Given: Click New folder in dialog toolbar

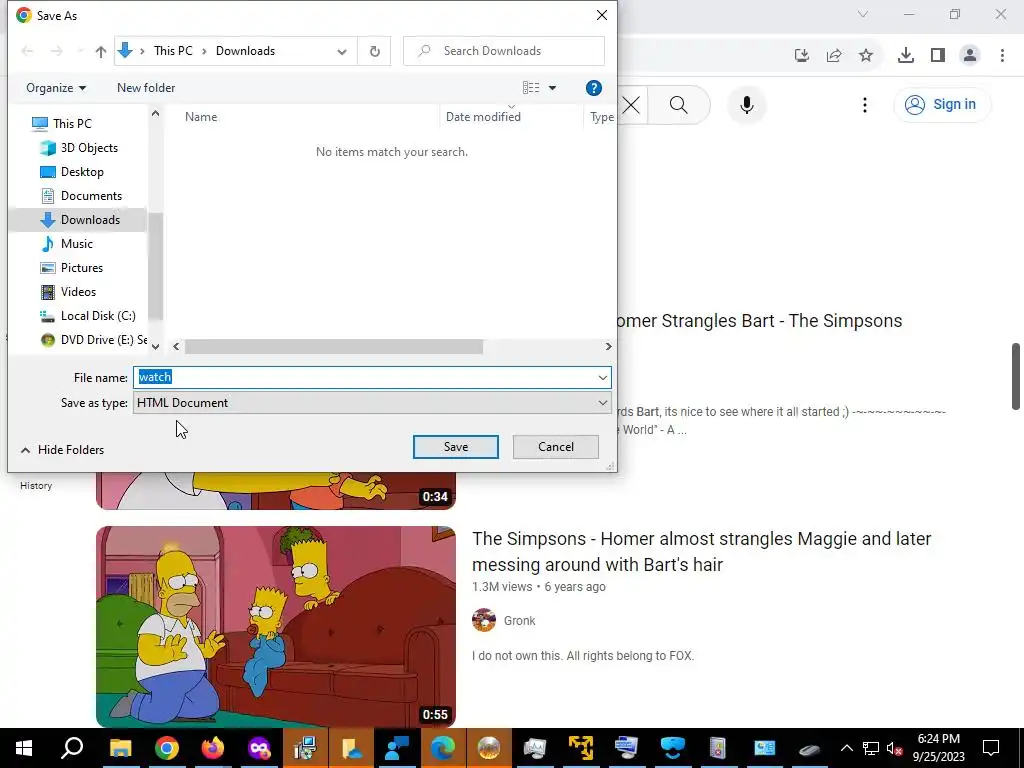Looking at the screenshot, I should 146,88.
